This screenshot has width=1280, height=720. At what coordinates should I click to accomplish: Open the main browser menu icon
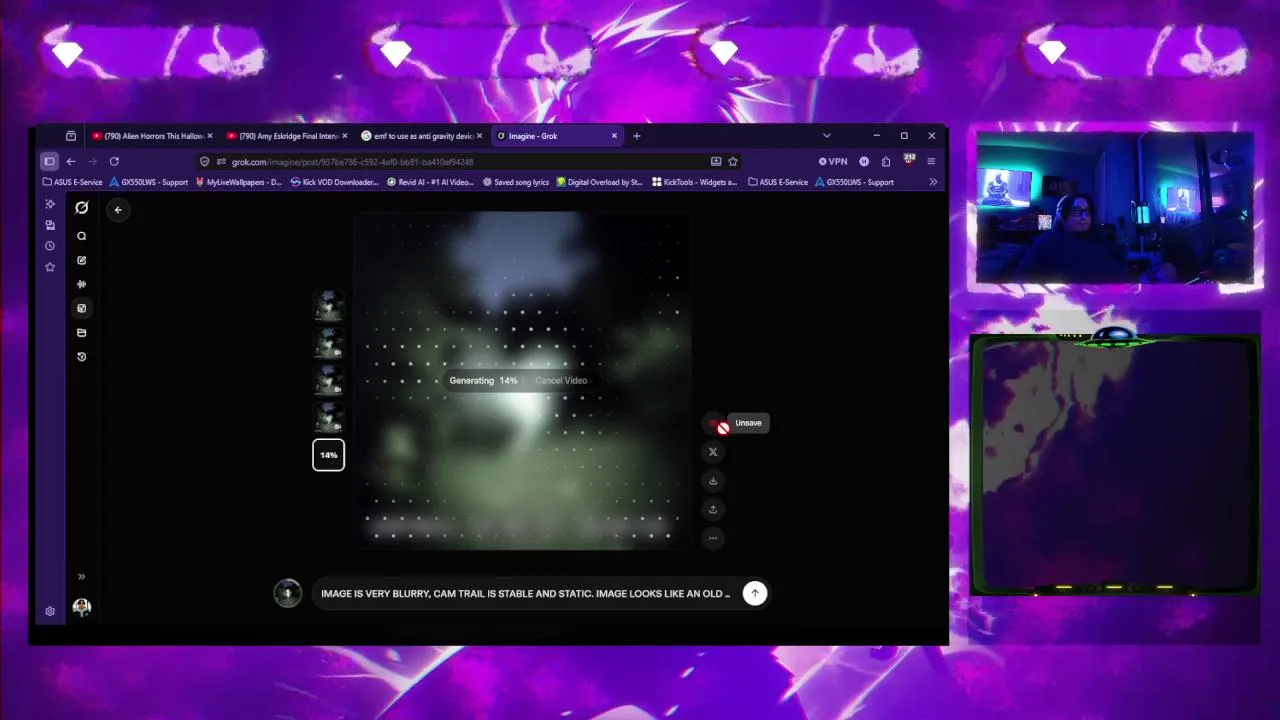pyautogui.click(x=931, y=161)
